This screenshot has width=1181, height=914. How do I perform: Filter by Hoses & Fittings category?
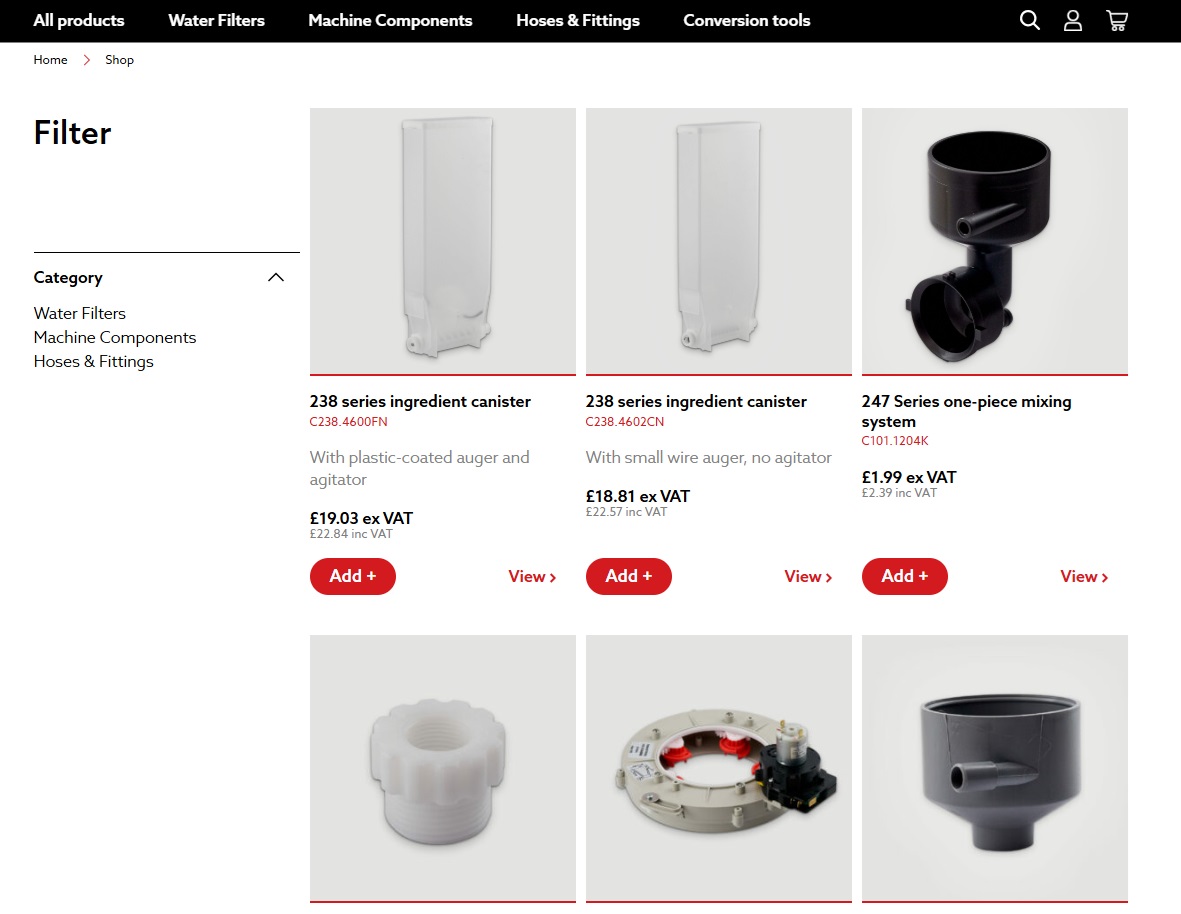point(93,361)
